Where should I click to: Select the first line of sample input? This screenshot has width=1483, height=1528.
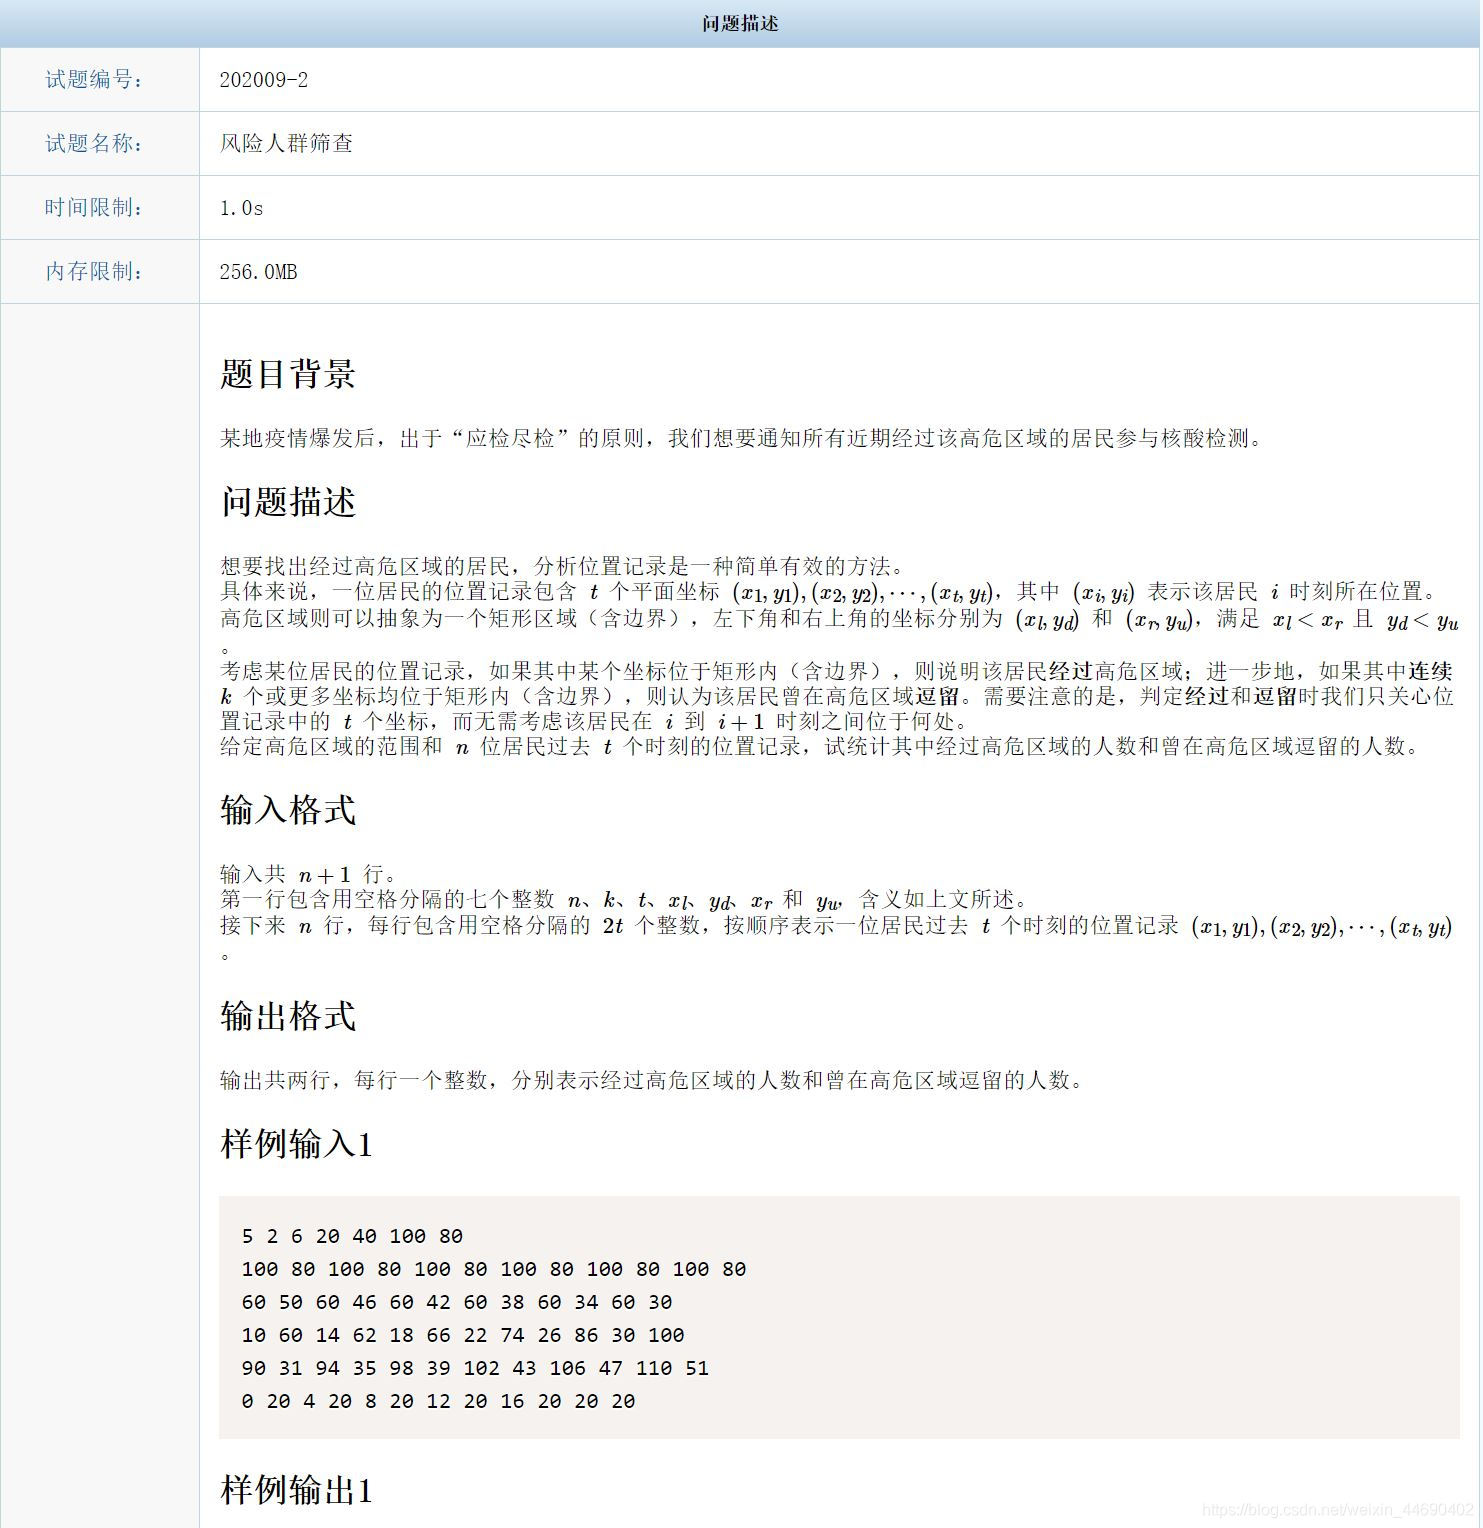(x=352, y=1236)
